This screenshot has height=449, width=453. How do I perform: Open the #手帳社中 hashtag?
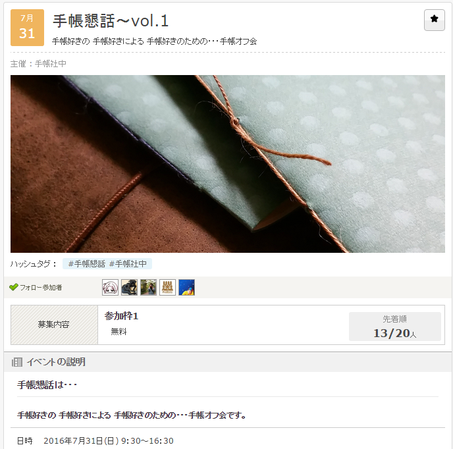point(128,264)
